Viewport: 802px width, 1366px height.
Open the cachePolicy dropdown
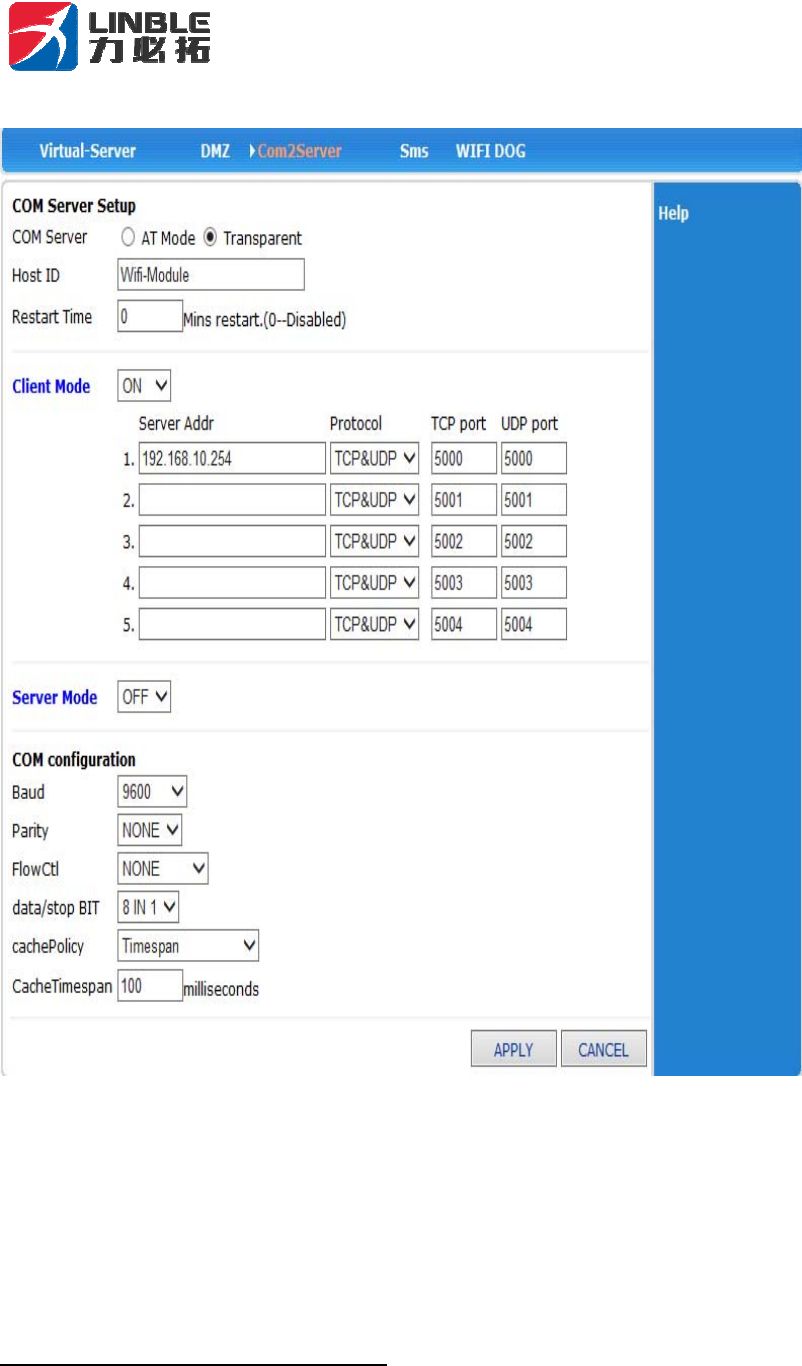188,945
